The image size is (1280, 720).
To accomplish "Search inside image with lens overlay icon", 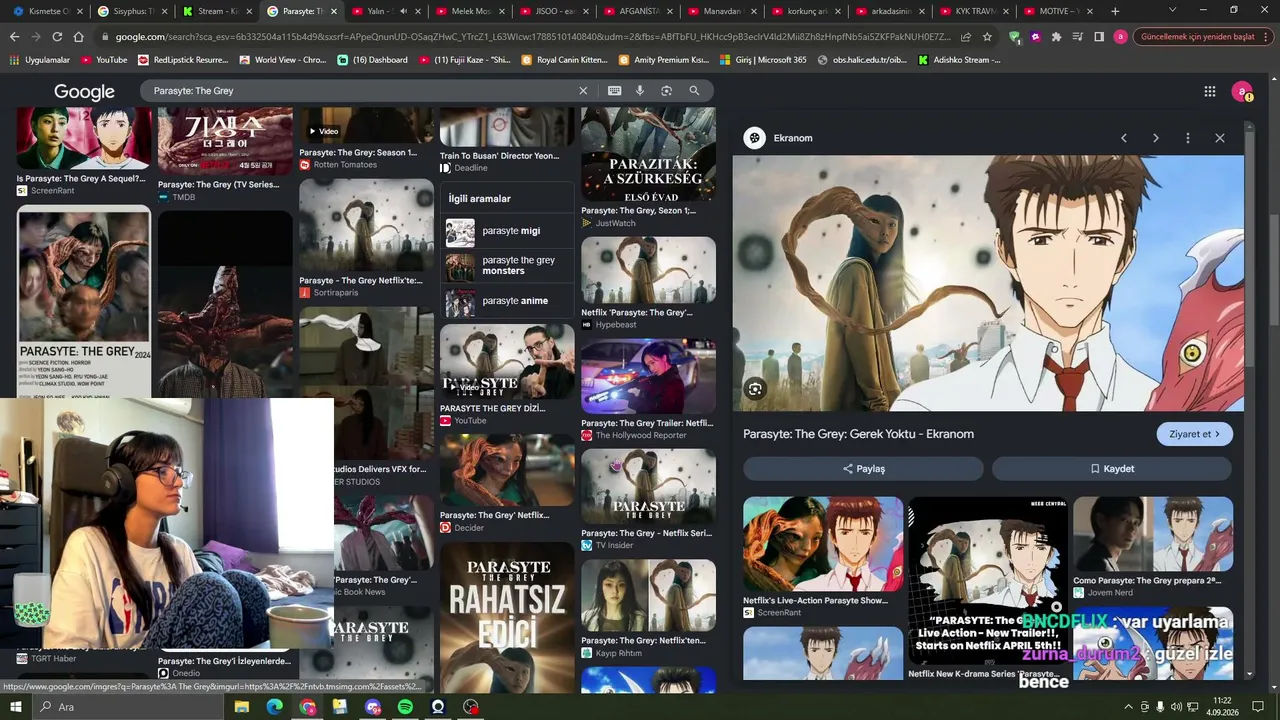I will point(755,389).
